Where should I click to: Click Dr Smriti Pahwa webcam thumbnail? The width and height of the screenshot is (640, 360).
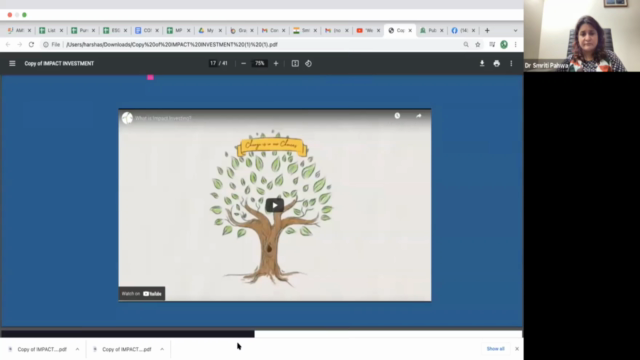582,36
